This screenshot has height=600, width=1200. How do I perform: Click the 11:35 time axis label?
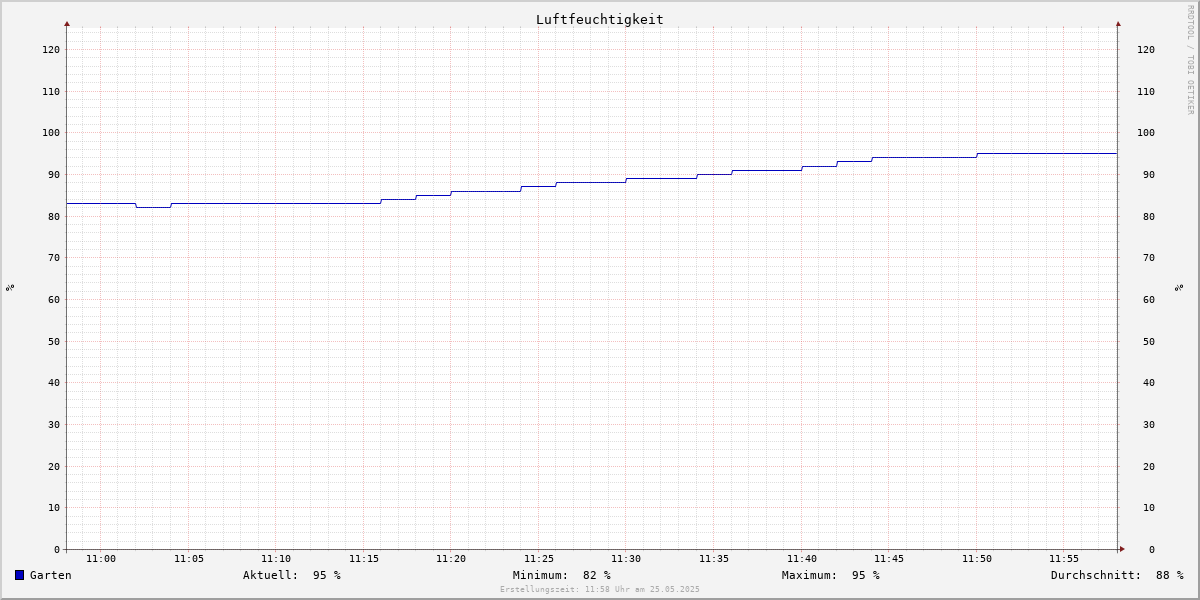pyautogui.click(x=714, y=559)
